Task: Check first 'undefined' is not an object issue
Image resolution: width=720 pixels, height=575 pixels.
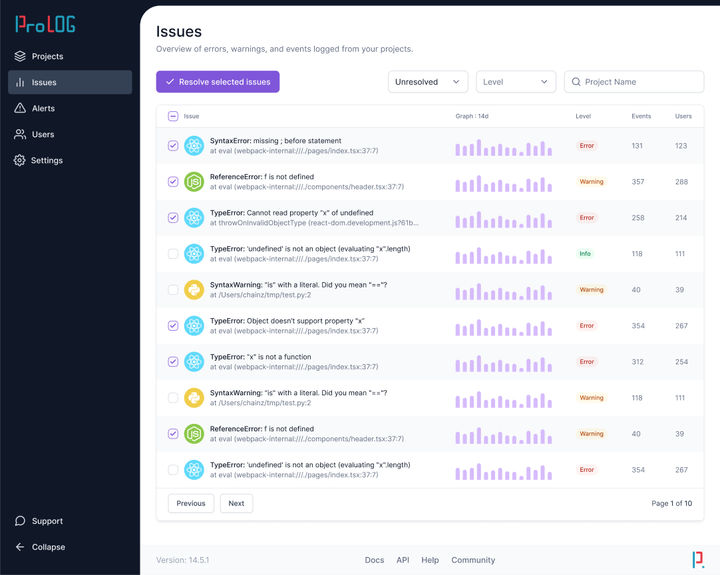Action: click(x=173, y=254)
